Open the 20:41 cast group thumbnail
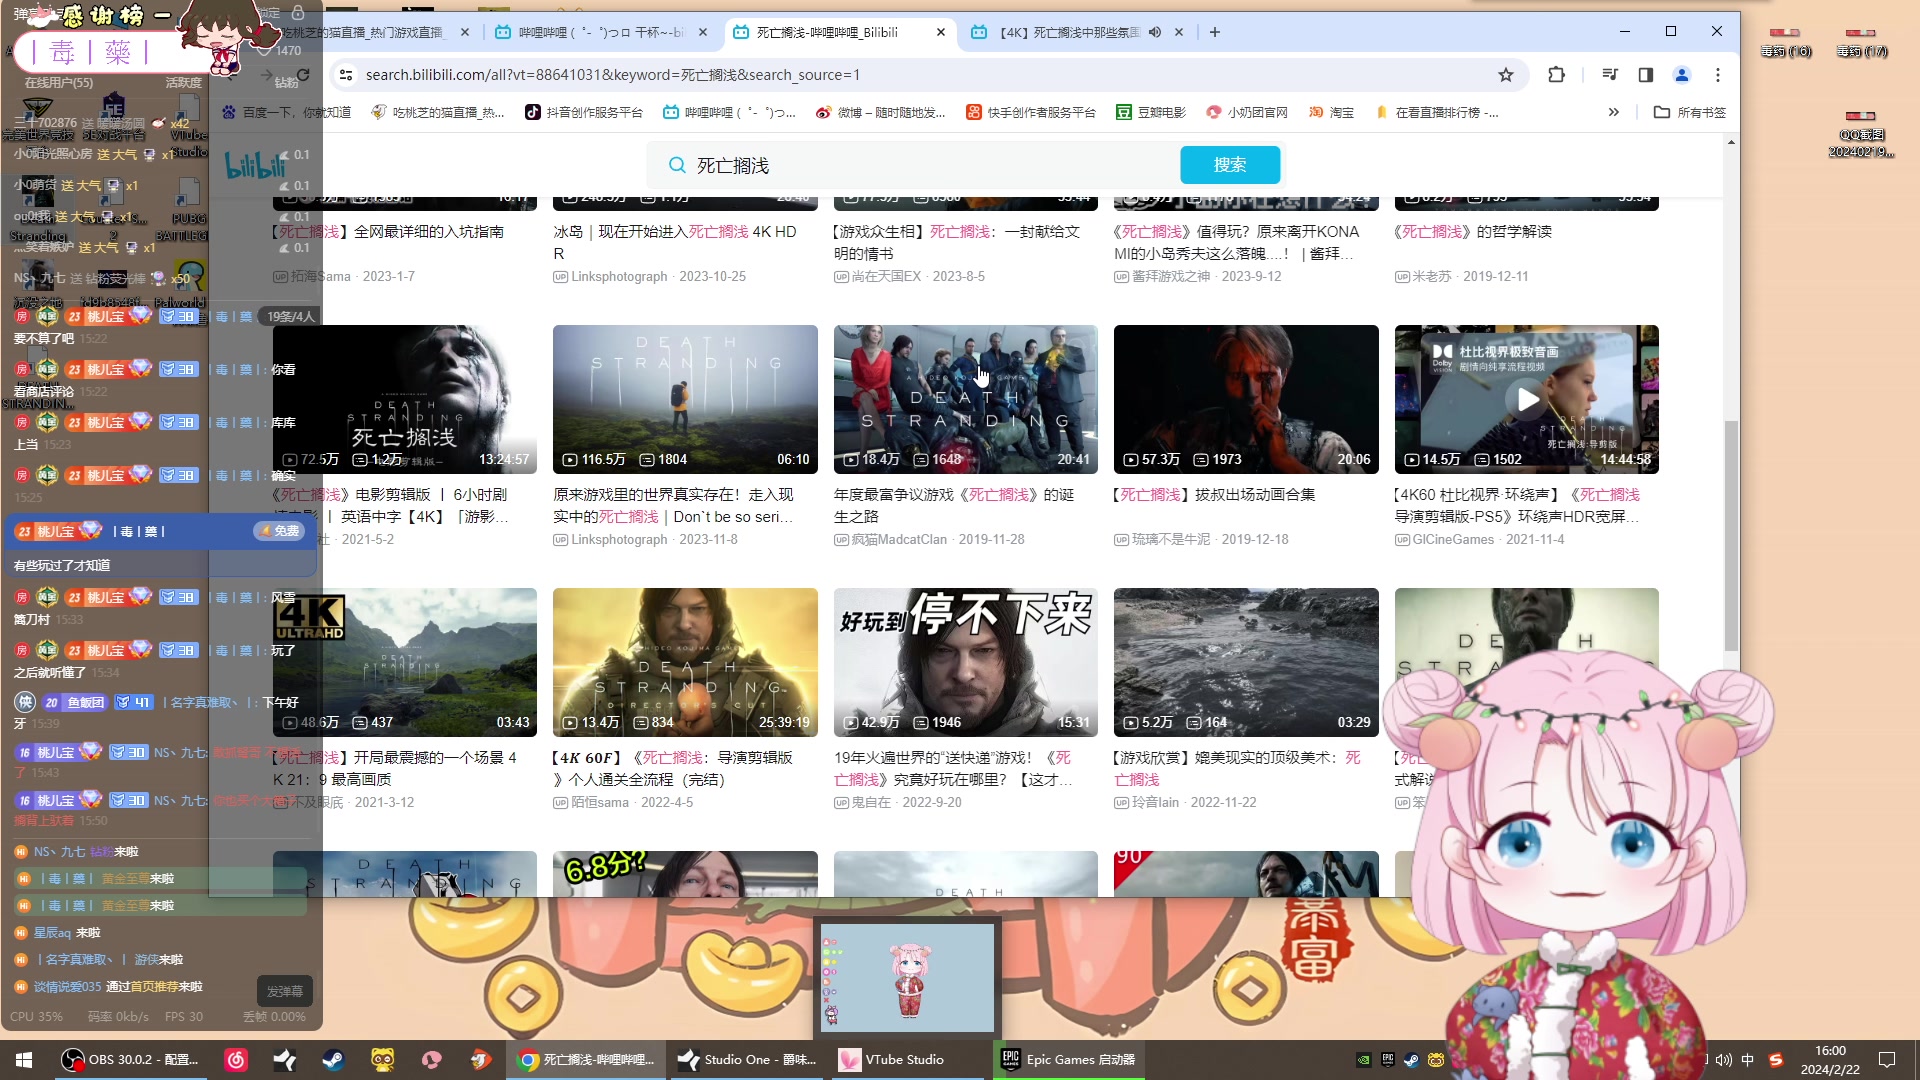This screenshot has width=1920, height=1080. point(966,399)
